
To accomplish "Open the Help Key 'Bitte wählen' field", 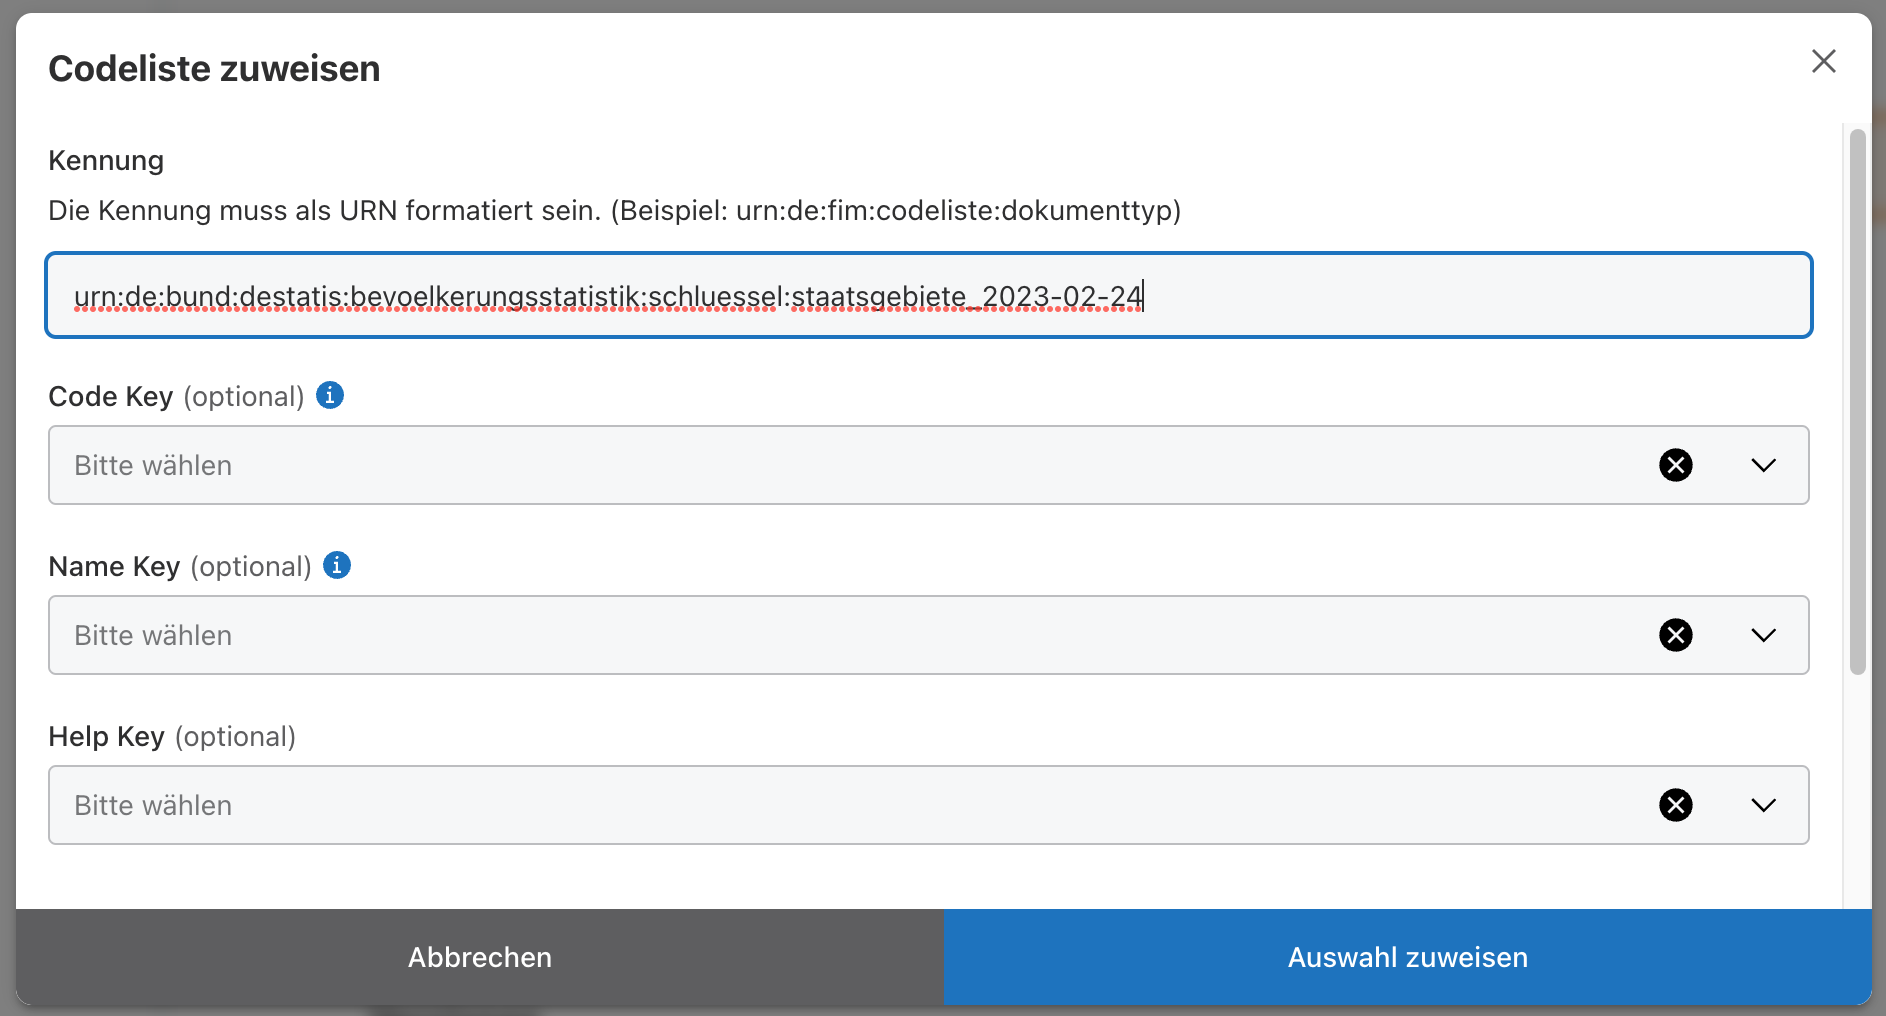I will click(800, 805).
